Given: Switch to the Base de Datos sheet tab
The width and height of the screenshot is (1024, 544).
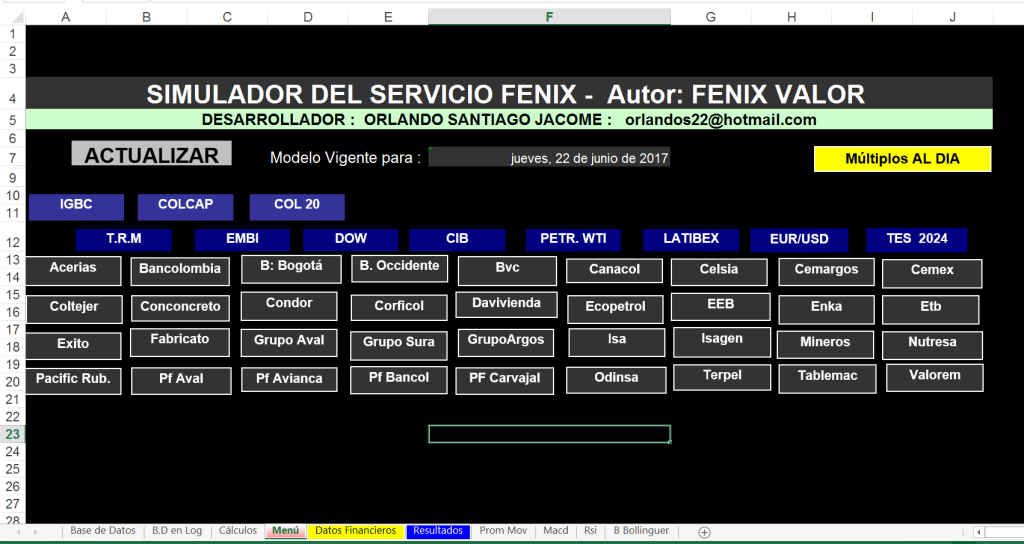Looking at the screenshot, I should (x=103, y=531).
